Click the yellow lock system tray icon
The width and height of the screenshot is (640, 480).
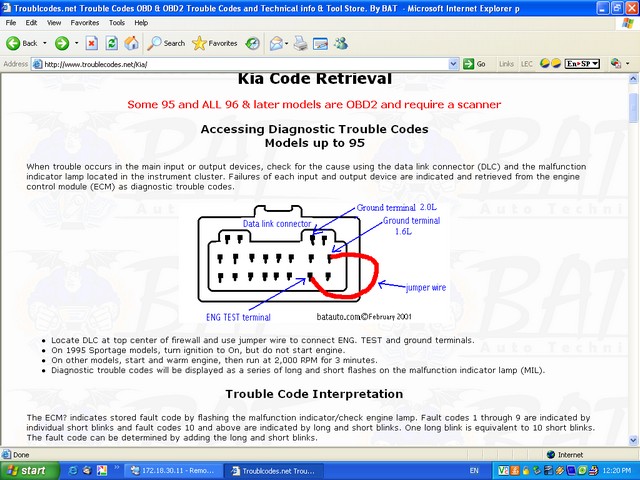[526, 471]
